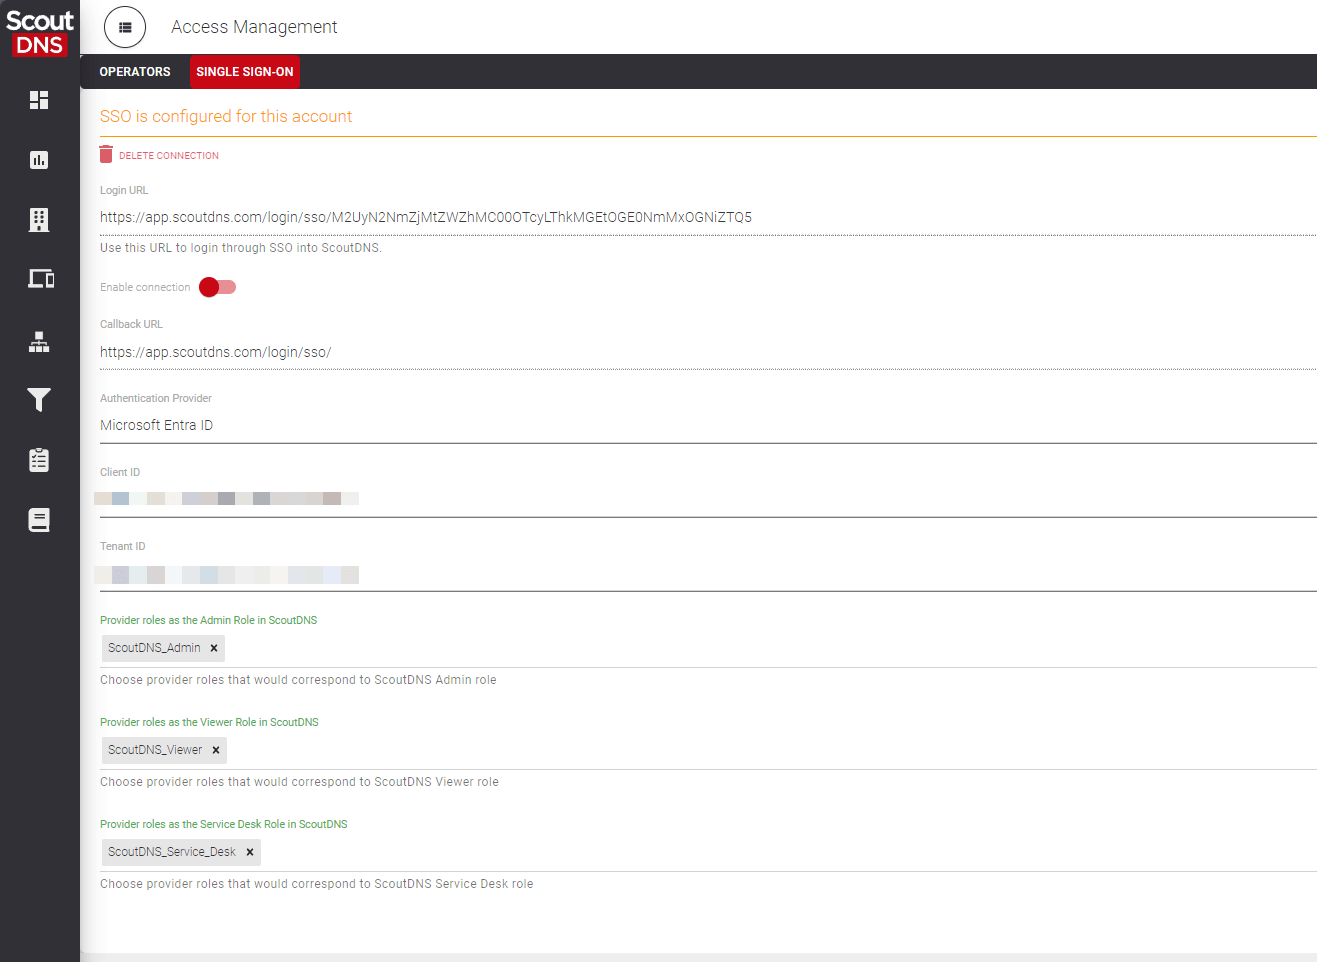This screenshot has height=962, width=1317.
Task: Click the ScoutDNS Admin role helper text
Action: 298,680
